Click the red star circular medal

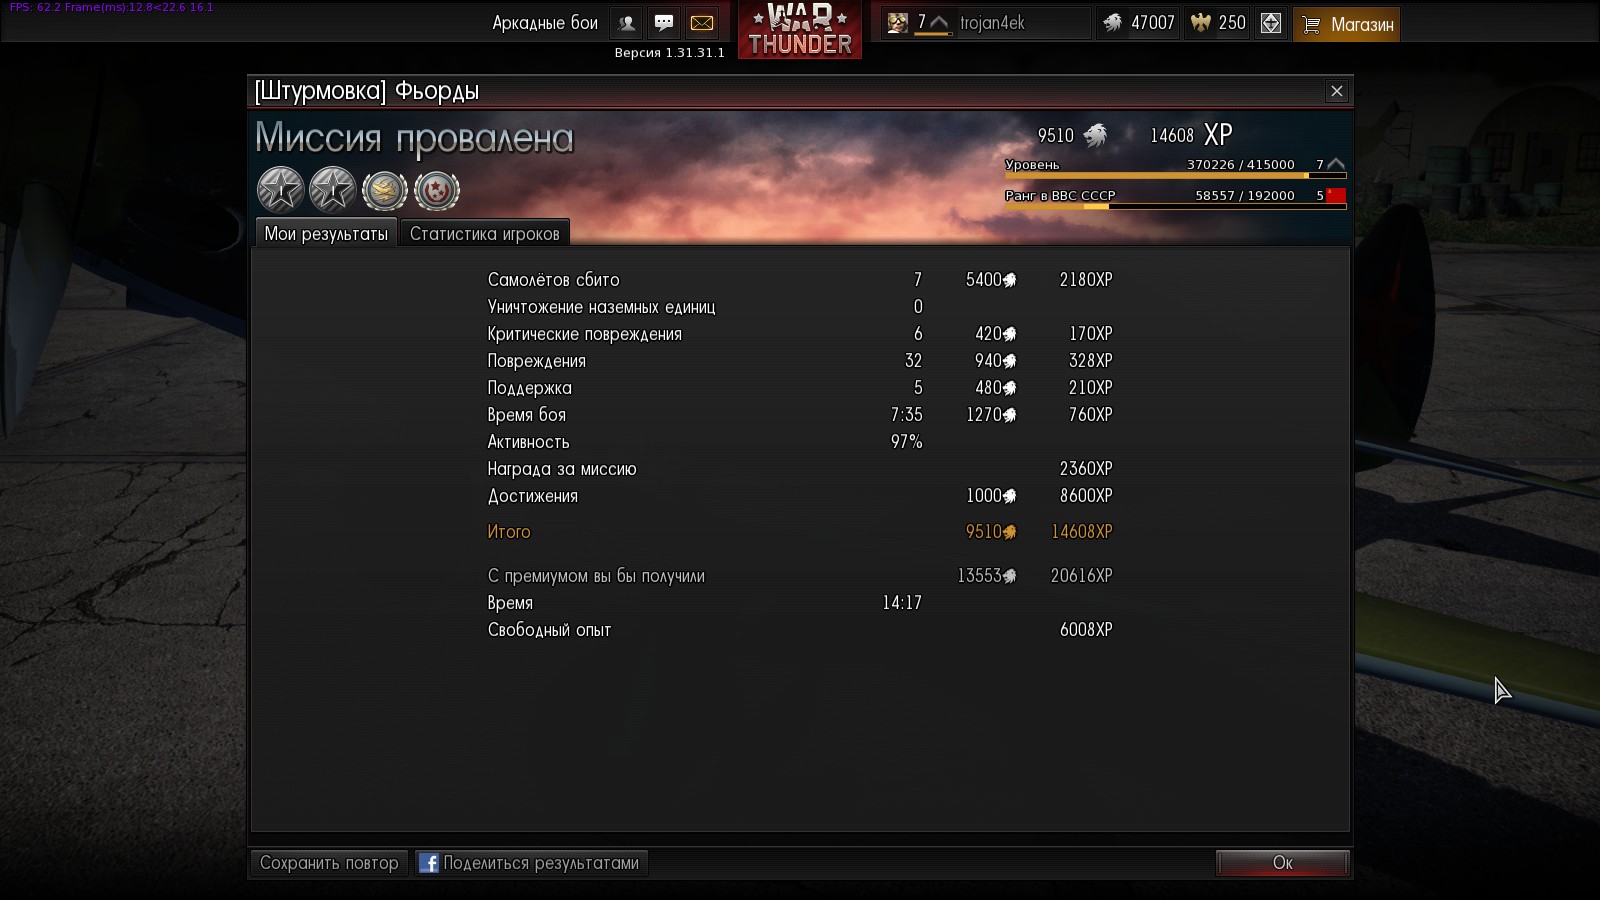pos(436,190)
